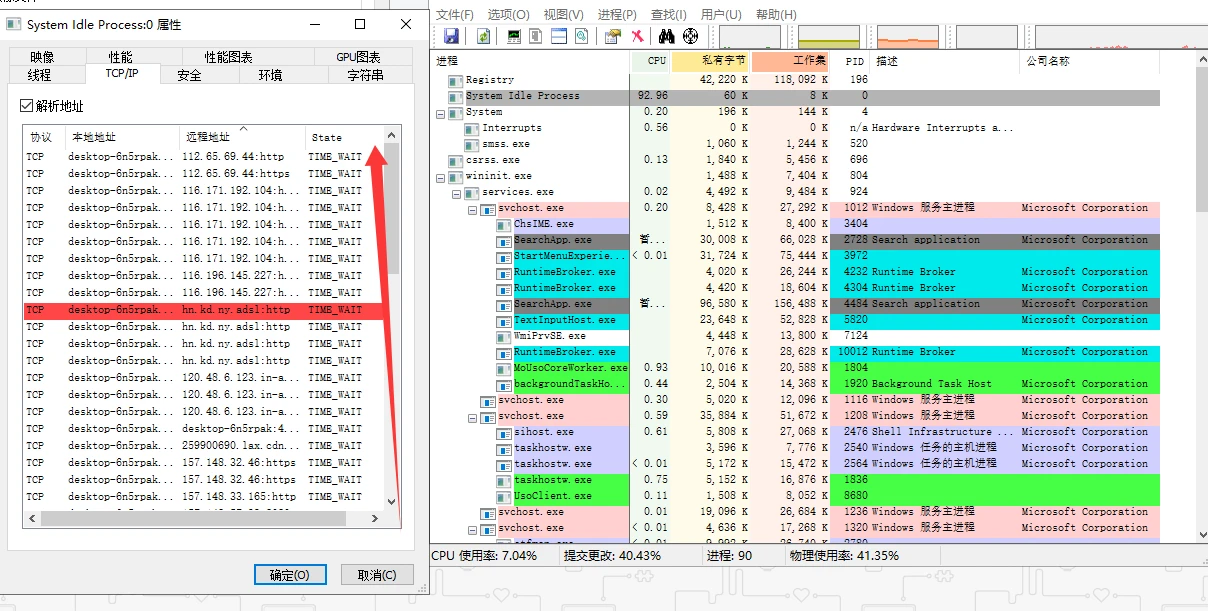Click the red X Kill Process icon
Screen dimensions: 1208x611
pyautogui.click(x=637, y=36)
